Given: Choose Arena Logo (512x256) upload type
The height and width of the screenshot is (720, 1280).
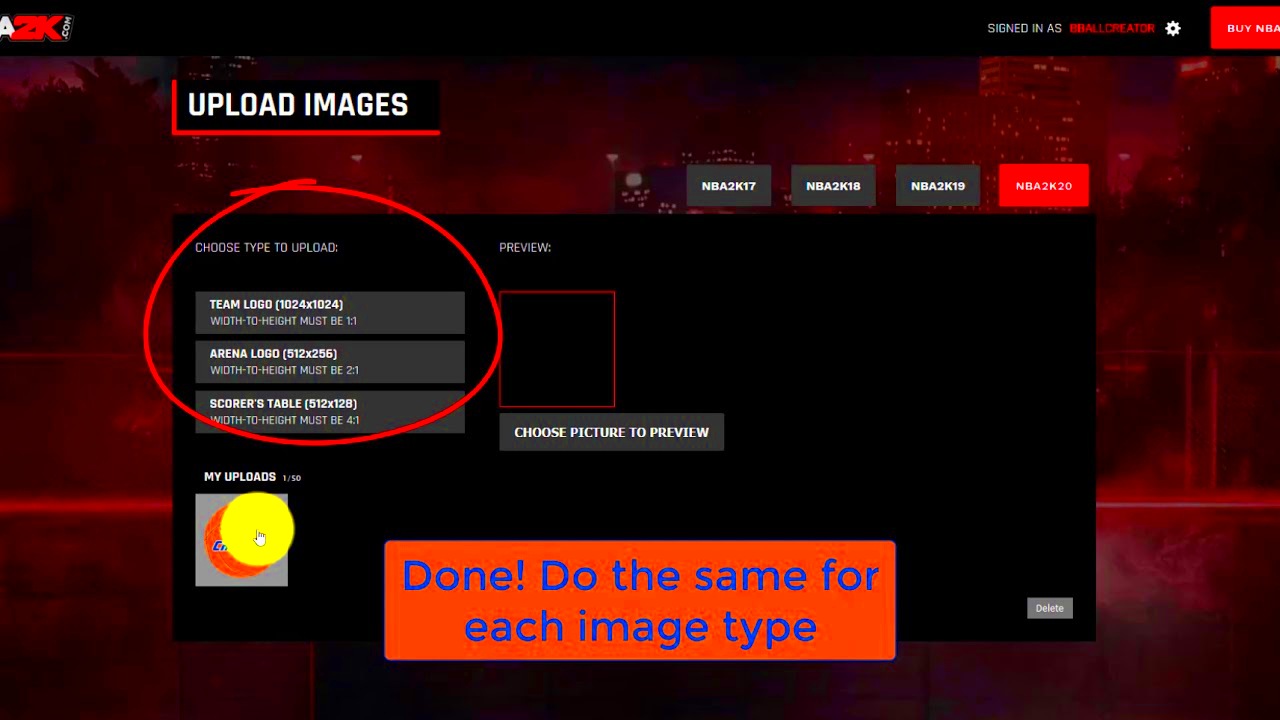Looking at the screenshot, I should point(330,362).
